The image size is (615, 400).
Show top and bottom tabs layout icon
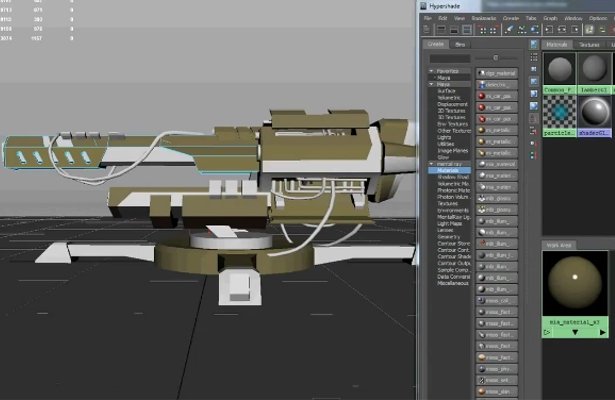tap(467, 30)
